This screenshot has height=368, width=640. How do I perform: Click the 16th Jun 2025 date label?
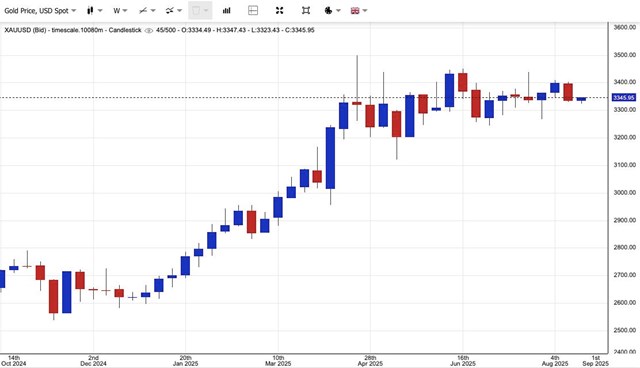462,361
